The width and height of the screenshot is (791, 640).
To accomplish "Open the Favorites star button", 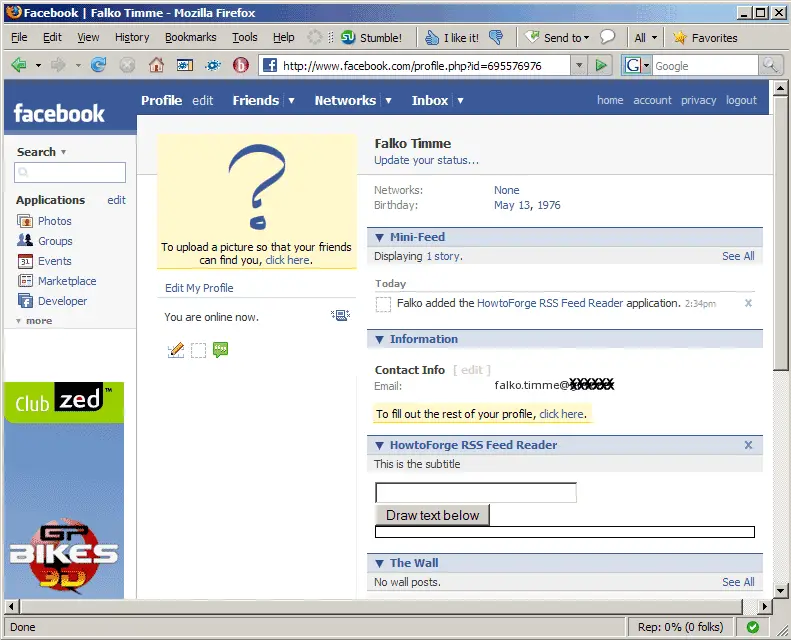I will click(x=705, y=37).
